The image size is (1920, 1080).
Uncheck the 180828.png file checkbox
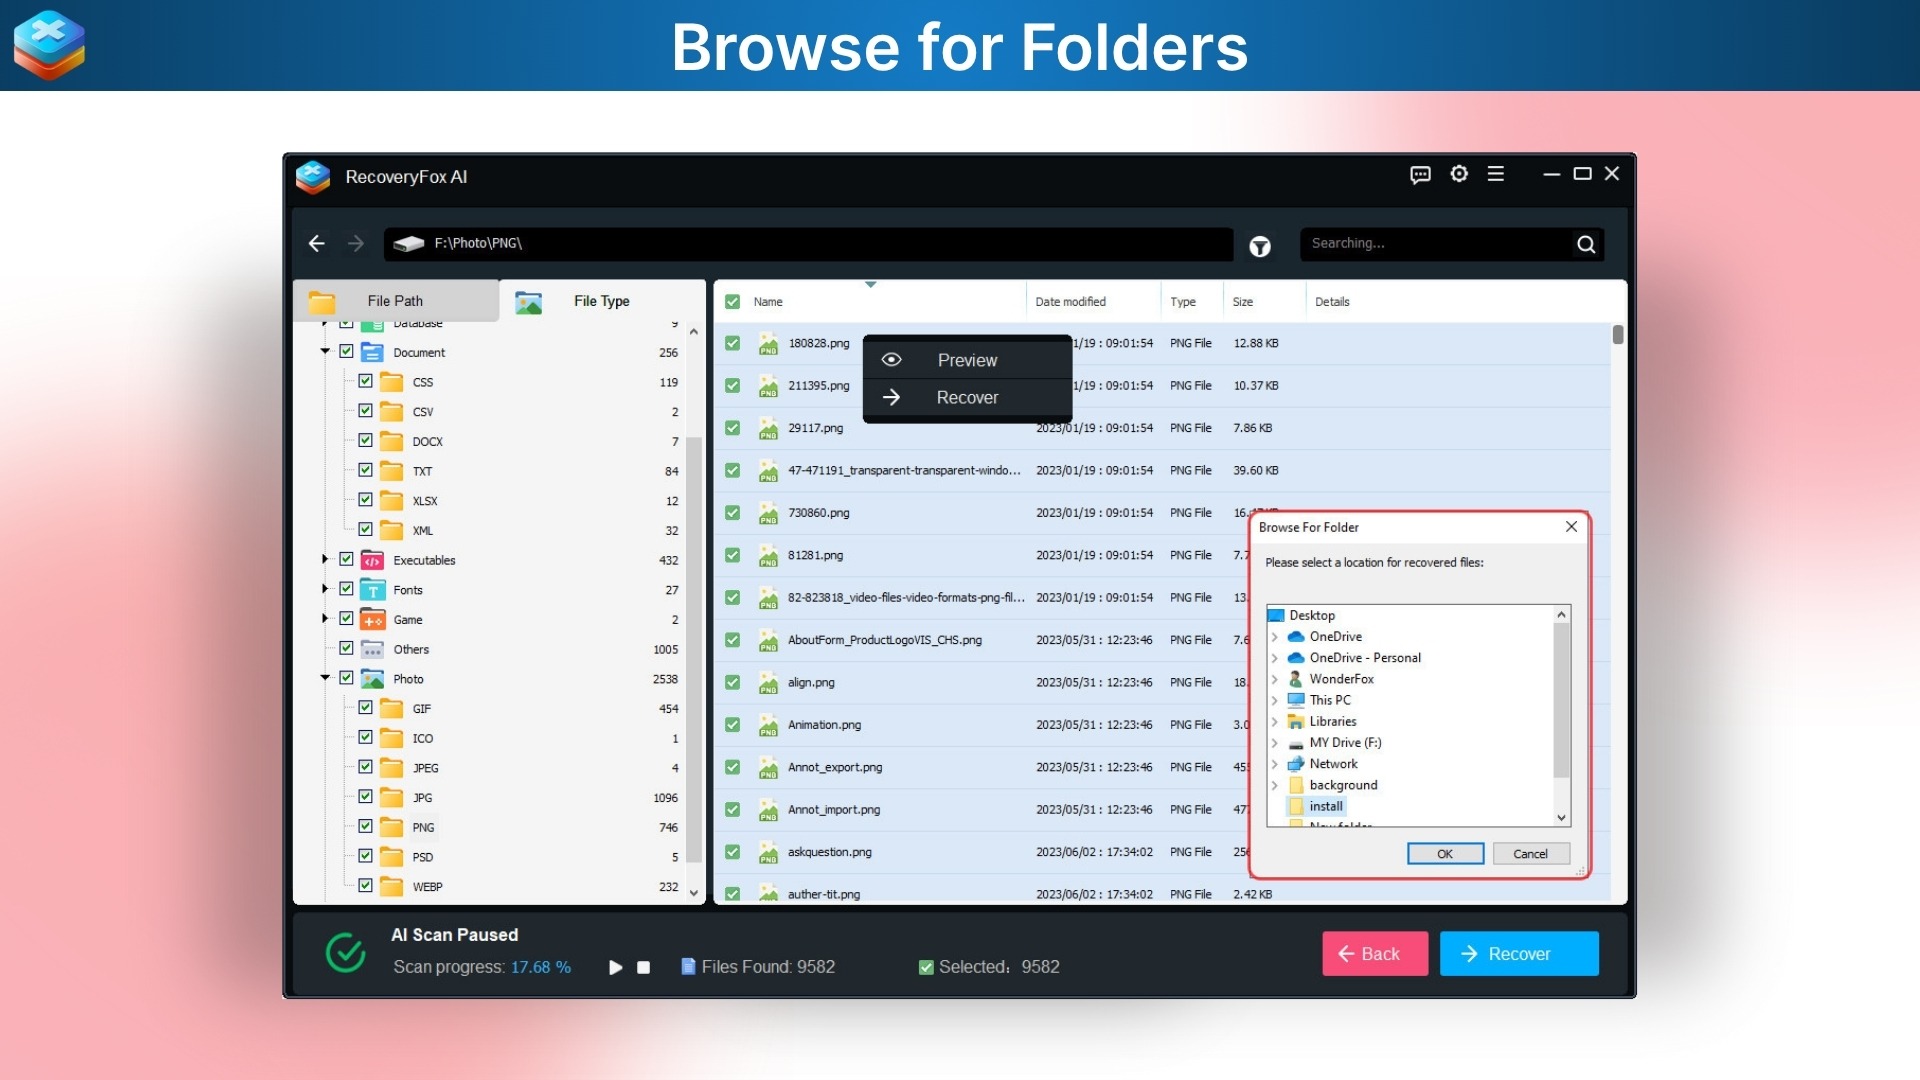(x=733, y=343)
